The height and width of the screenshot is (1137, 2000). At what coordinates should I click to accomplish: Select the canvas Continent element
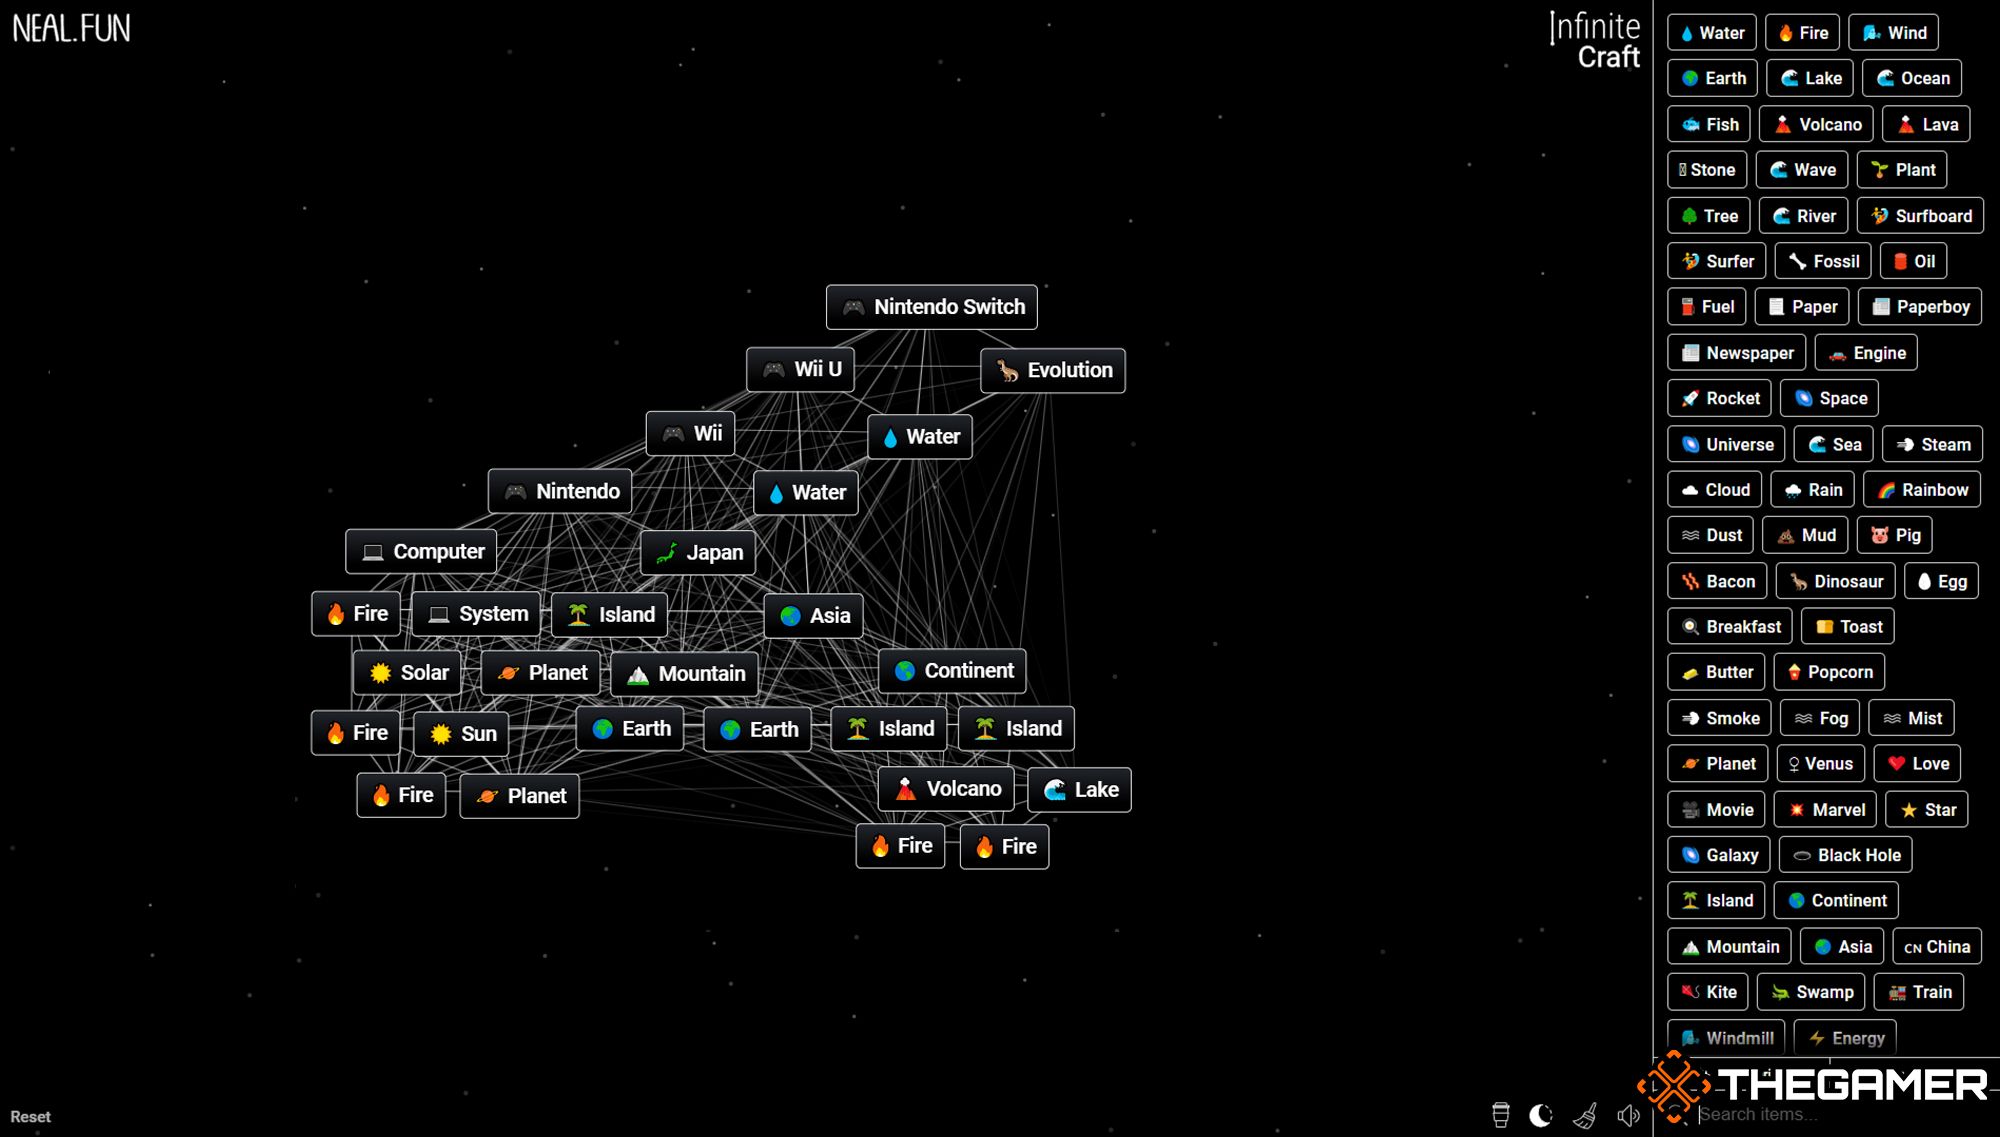tap(952, 671)
